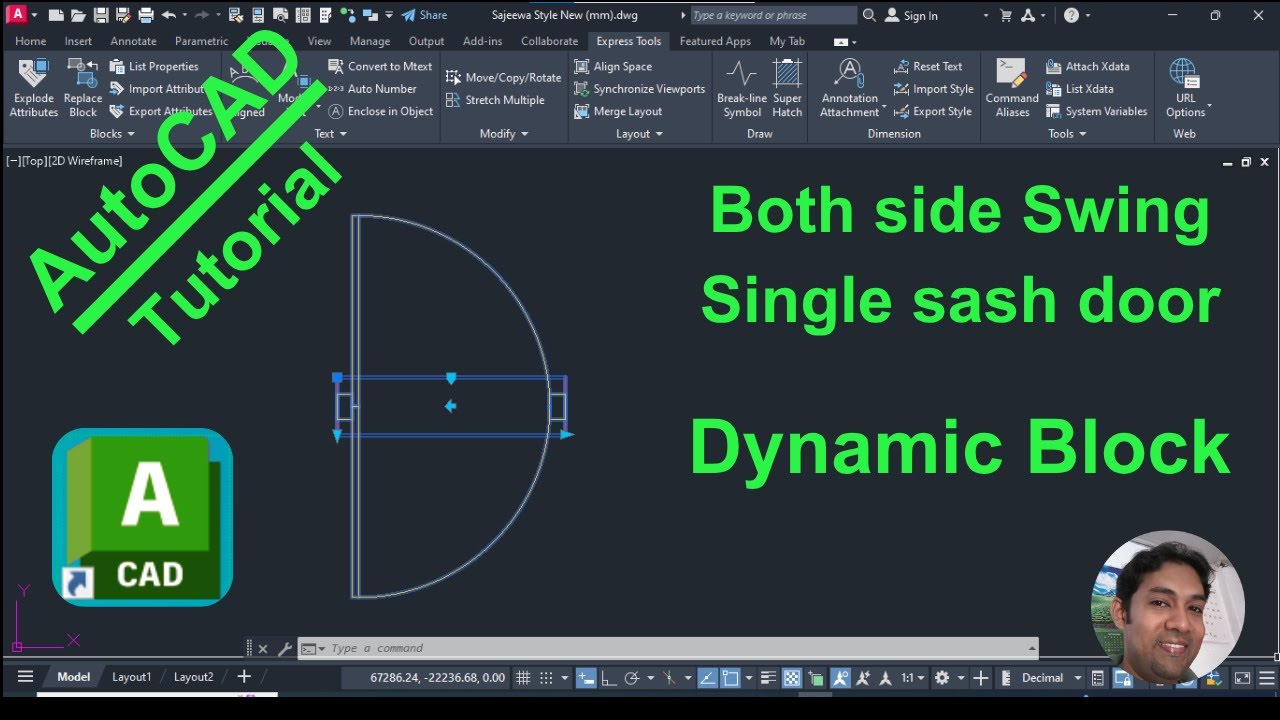Click the Explode Attributes tool
The width and height of the screenshot is (1280, 720).
34,88
